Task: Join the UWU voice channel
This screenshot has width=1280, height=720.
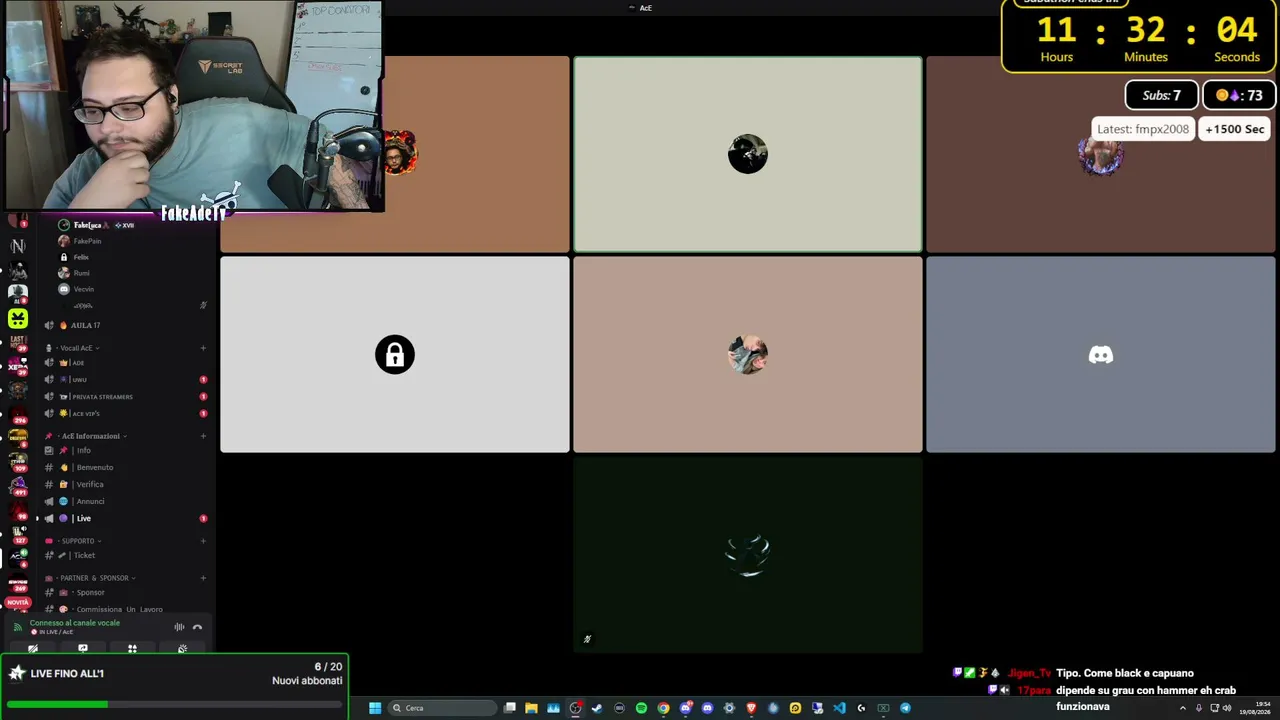Action: [x=126, y=380]
